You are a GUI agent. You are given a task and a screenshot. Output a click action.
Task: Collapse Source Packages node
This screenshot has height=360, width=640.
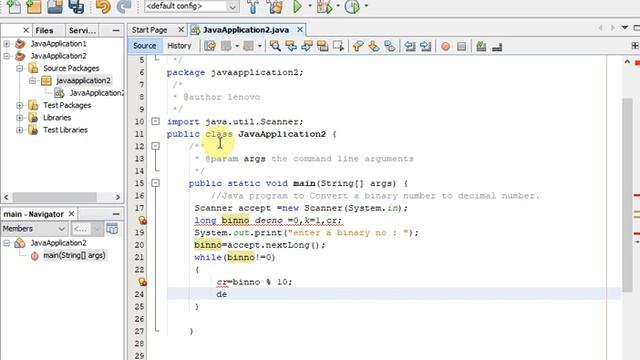(x=20, y=68)
